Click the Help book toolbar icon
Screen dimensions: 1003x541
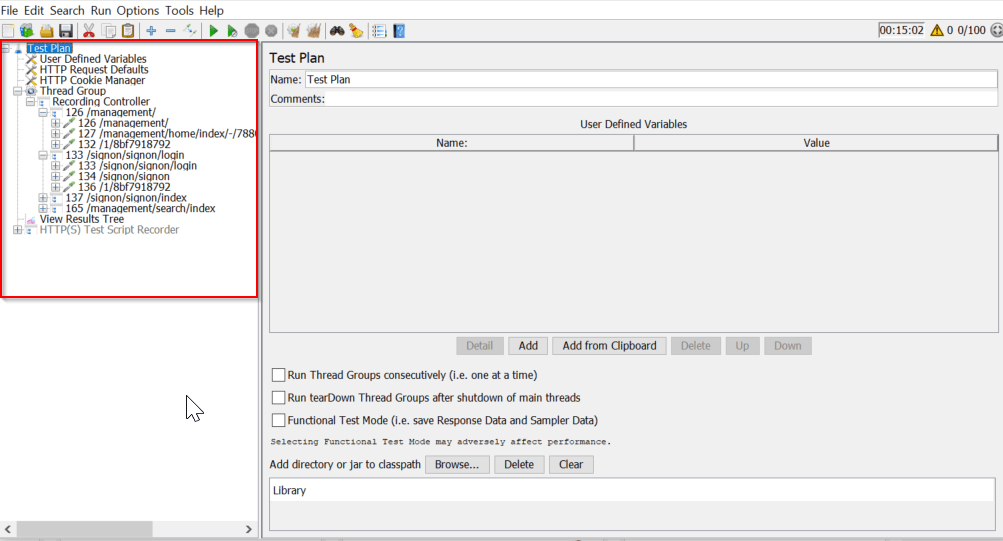[399, 31]
